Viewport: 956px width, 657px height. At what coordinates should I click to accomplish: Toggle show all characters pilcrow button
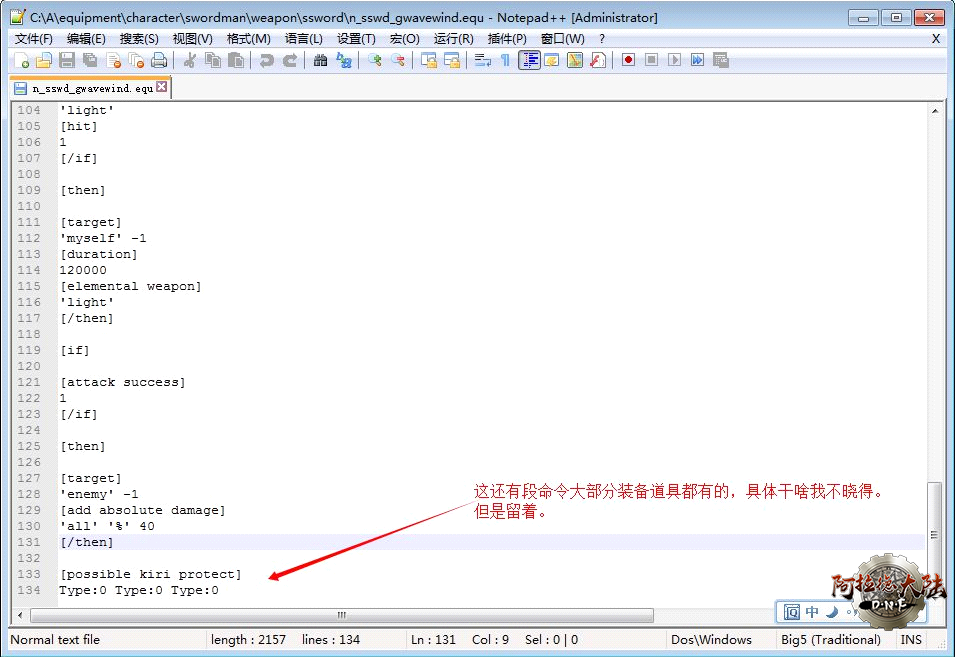coord(505,60)
